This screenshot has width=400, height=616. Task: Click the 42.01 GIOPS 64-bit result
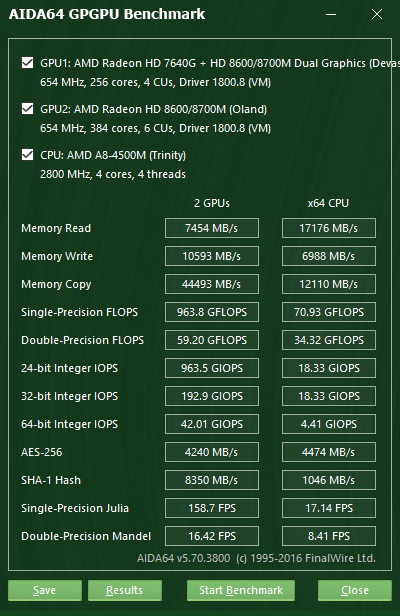(212, 424)
